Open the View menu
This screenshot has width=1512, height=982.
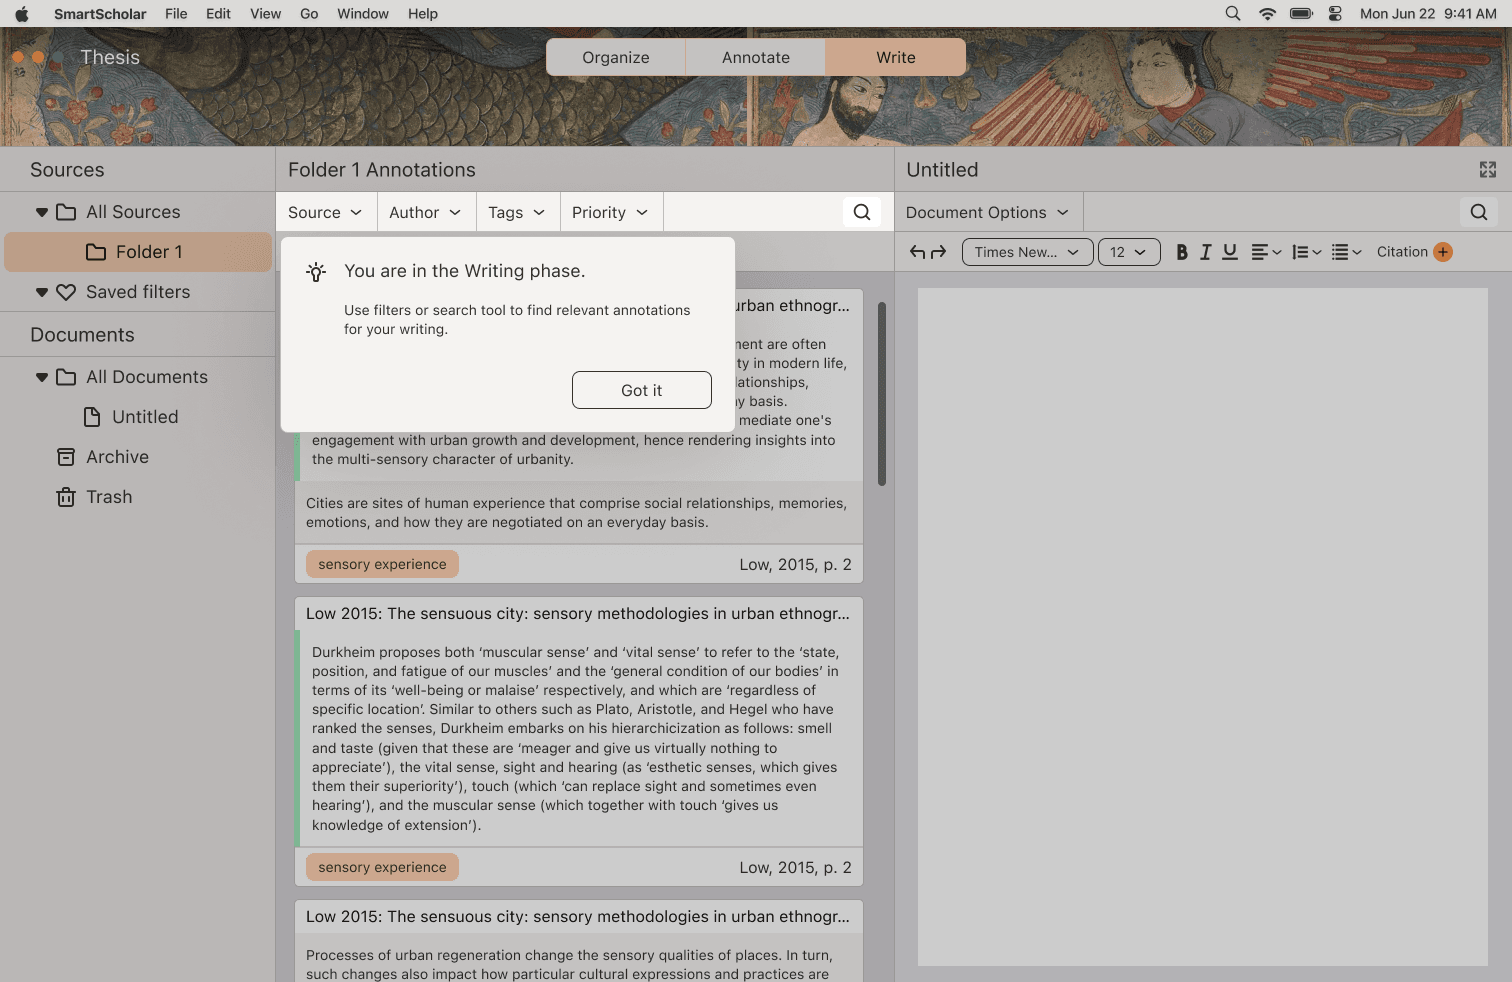[x=265, y=14]
